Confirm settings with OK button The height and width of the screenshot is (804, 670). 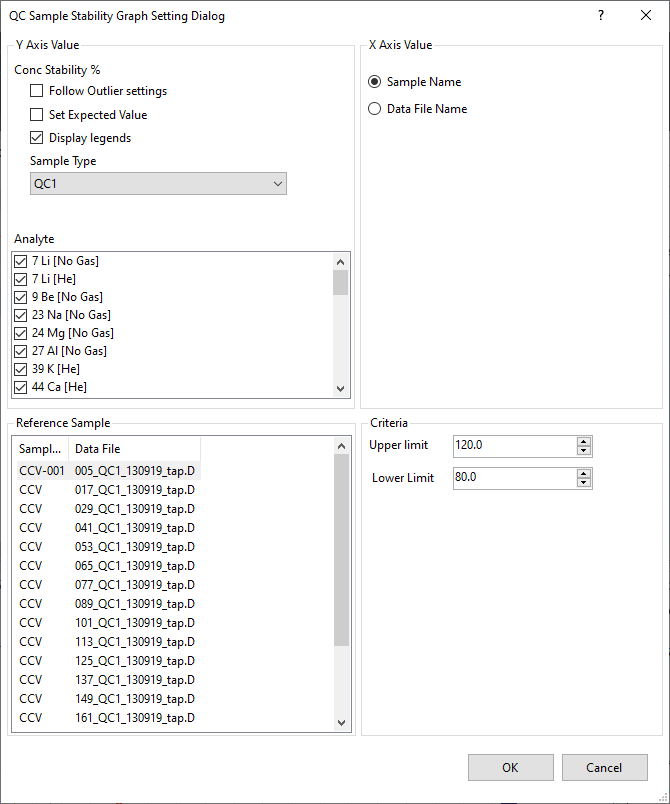click(511, 767)
